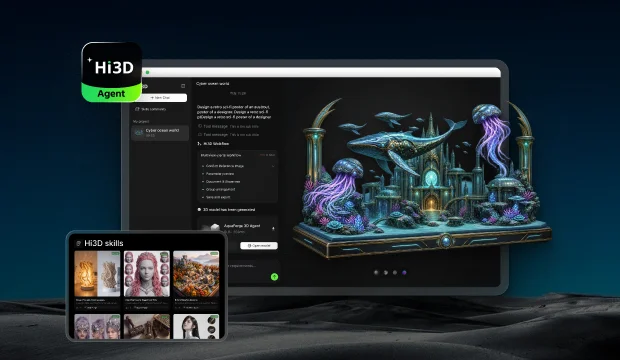Screen dimensions: 620x360
Task: Collapse the sidebar using the panel icon
Action: pos(183,86)
